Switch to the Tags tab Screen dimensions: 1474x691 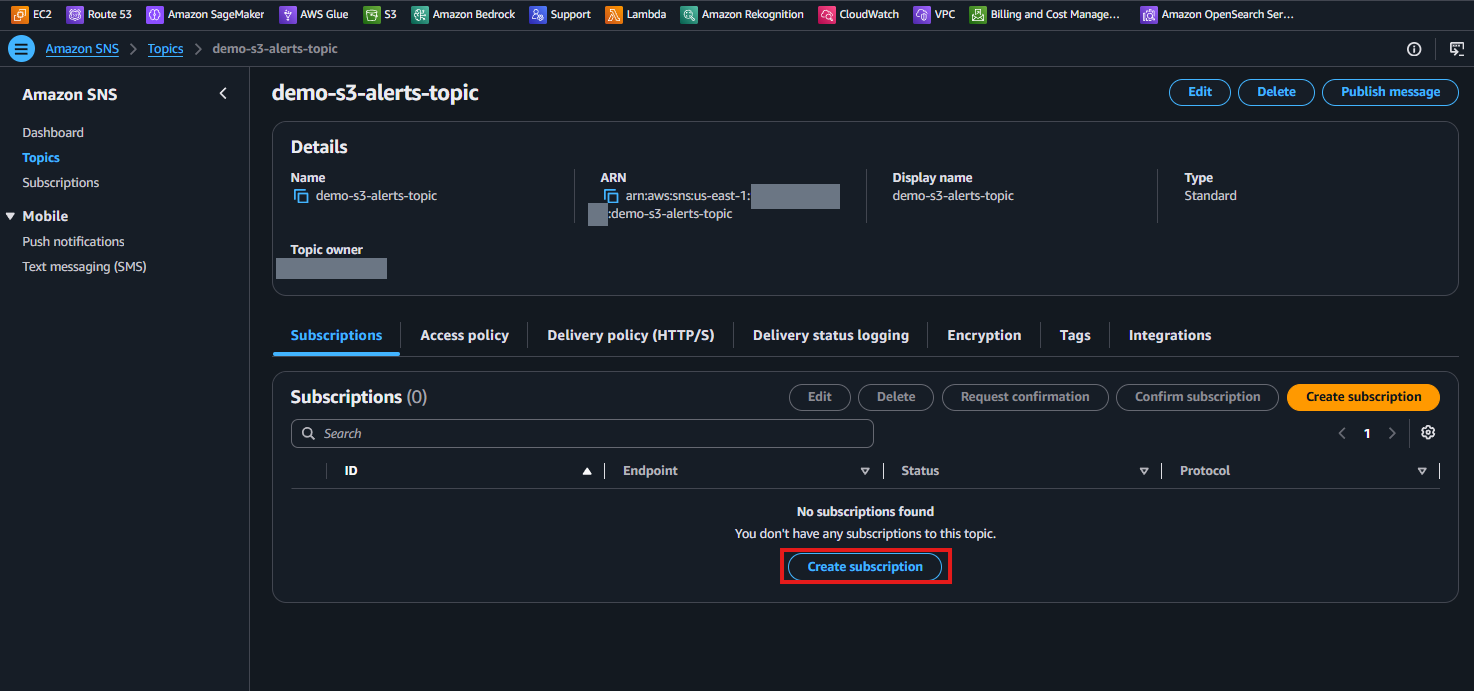tap(1075, 335)
